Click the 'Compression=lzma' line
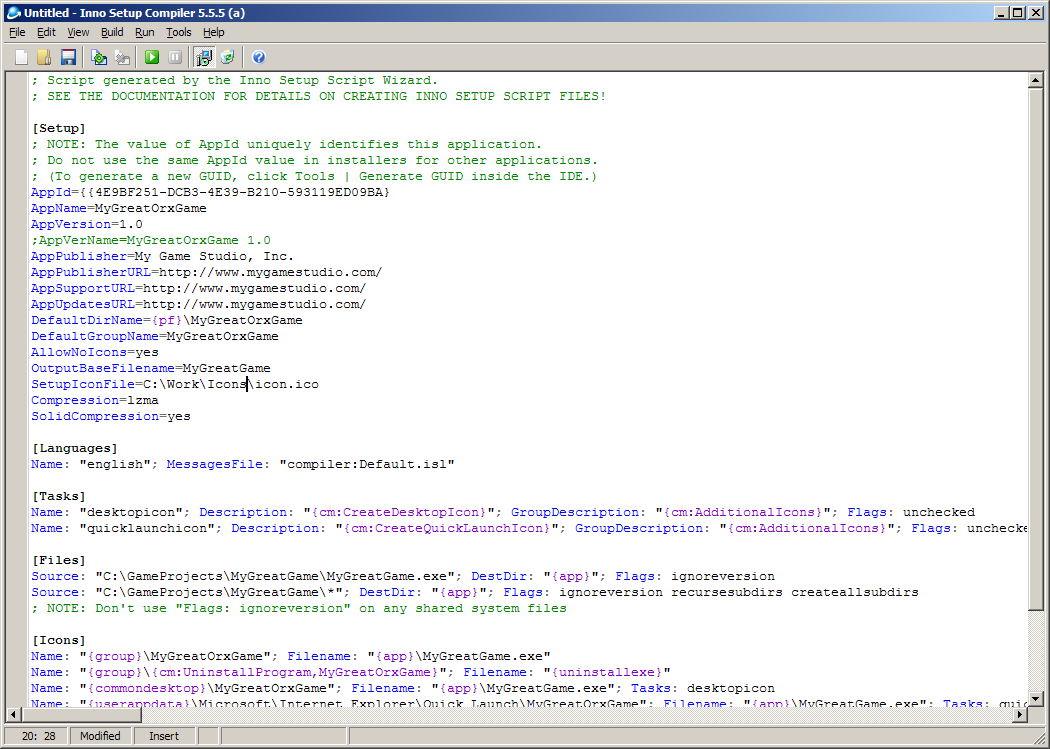 click(94, 401)
